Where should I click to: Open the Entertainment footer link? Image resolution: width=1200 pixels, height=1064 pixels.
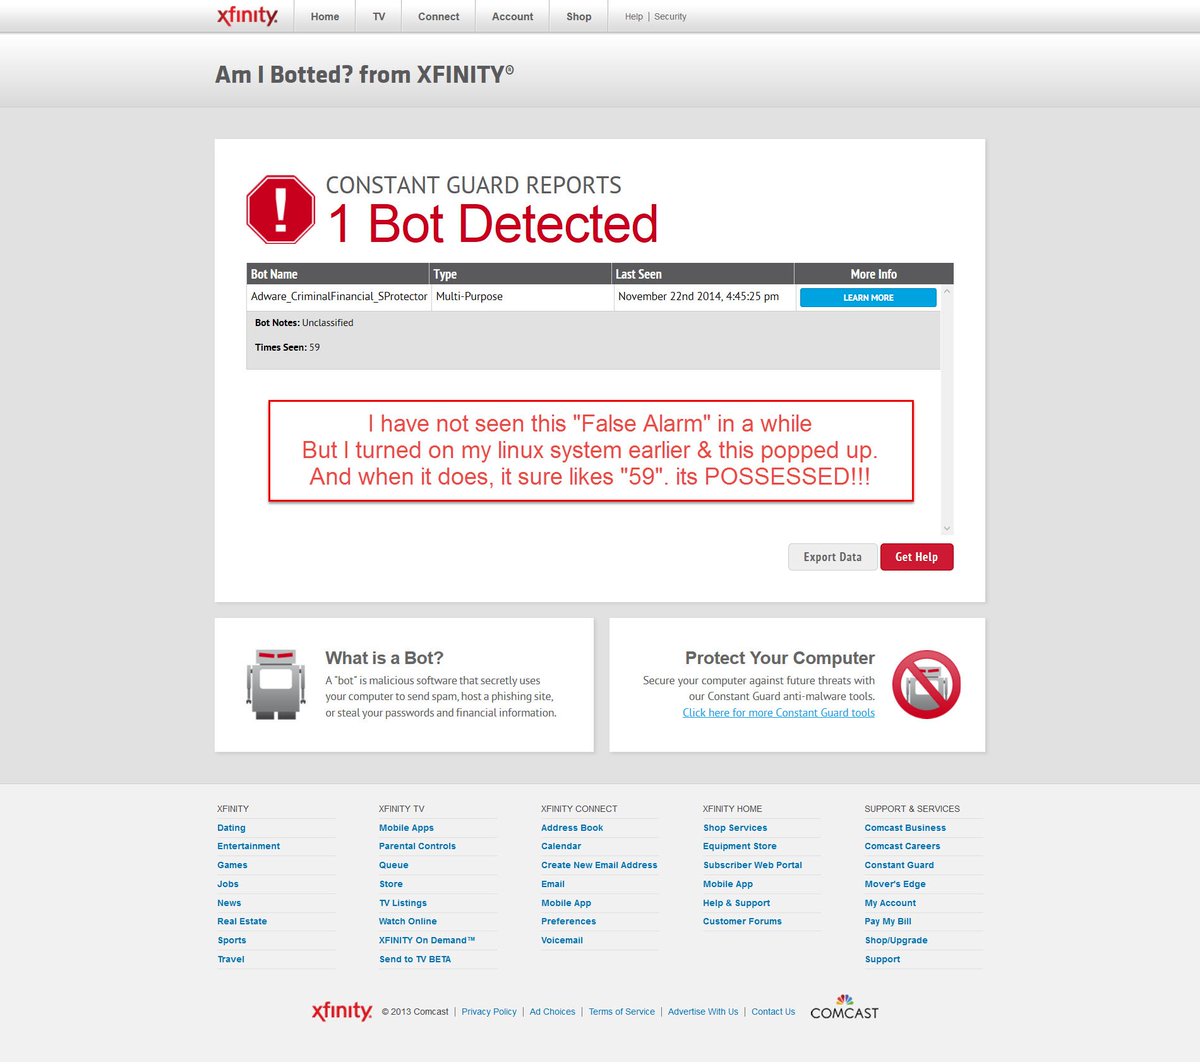248,847
